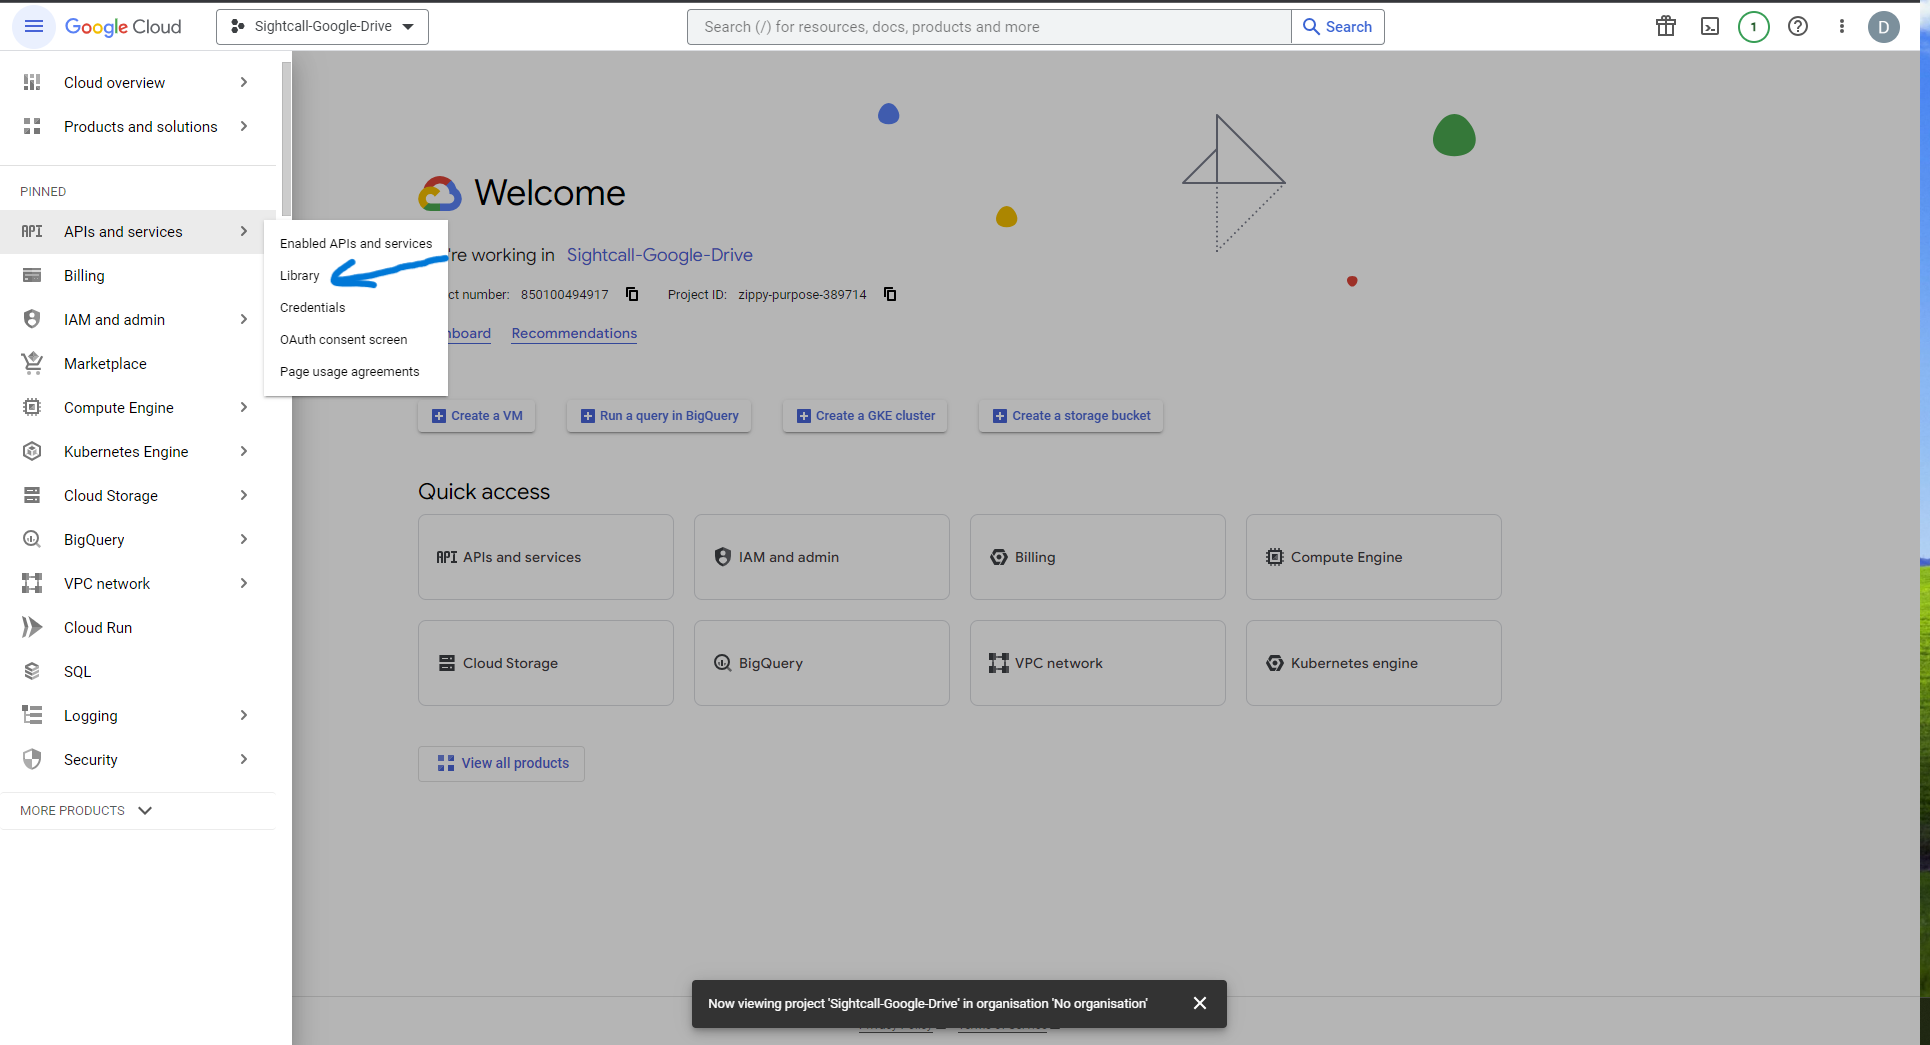Viewport: 1930px width, 1045px height.
Task: Click View all products button
Action: (x=502, y=764)
